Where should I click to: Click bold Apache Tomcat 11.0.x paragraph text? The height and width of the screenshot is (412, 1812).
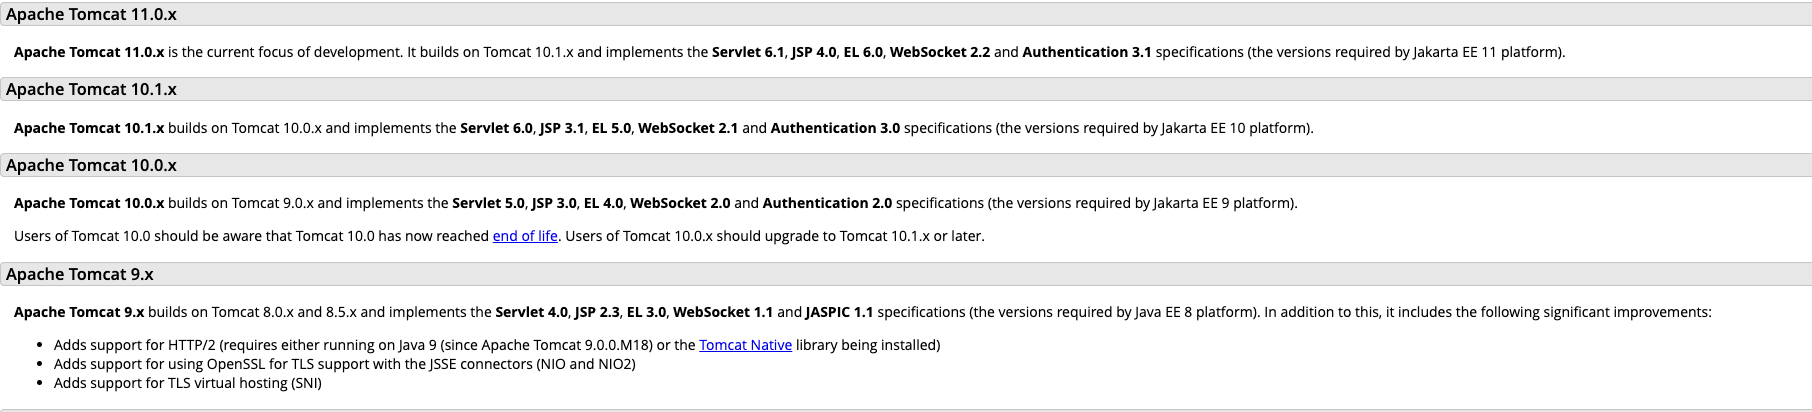pyautogui.click(x=89, y=52)
